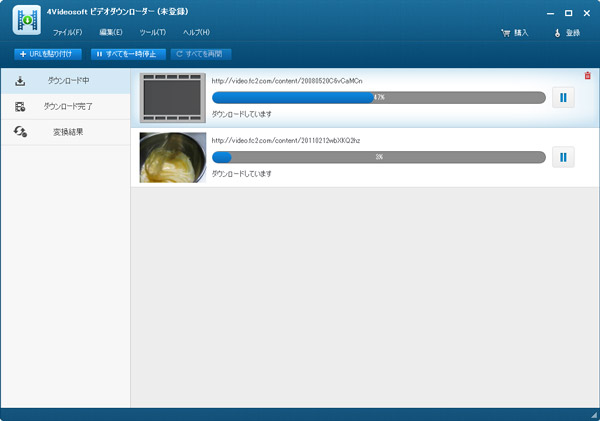The height and width of the screenshot is (421, 600).
Task: Open the ツール(T) menu
Action: pyautogui.click(x=153, y=33)
